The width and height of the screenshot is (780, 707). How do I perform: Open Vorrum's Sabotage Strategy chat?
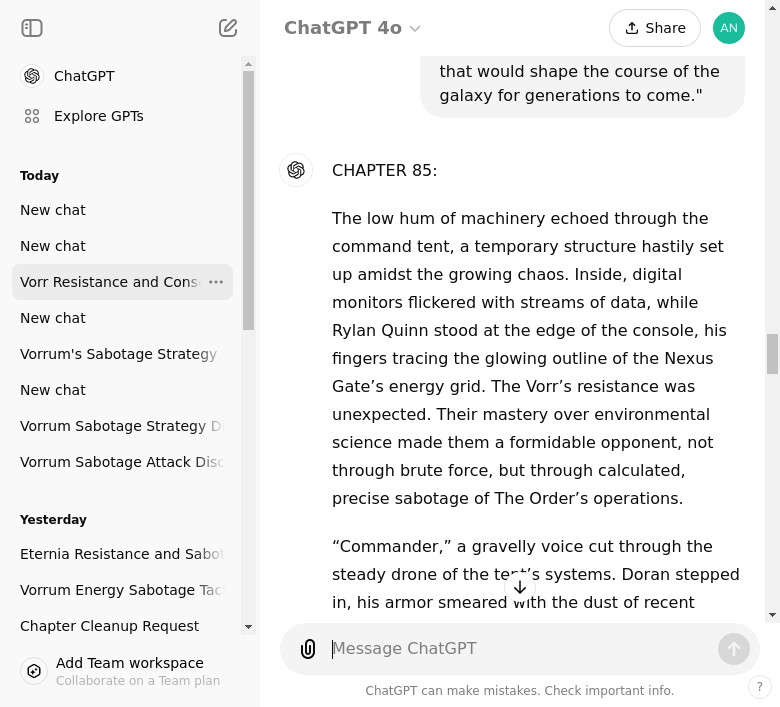[x=118, y=354]
